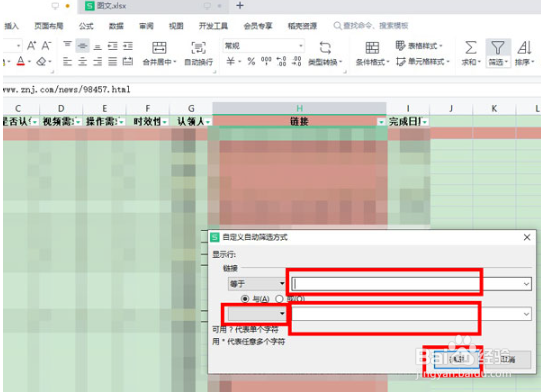The width and height of the screenshot is (541, 392).
Task: Click the eraser clear-format icon
Action: tap(41, 62)
